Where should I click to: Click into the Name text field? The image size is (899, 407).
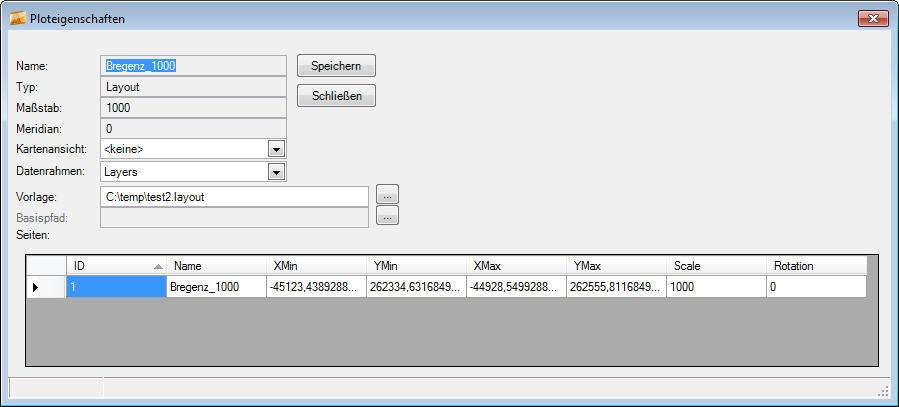point(194,66)
